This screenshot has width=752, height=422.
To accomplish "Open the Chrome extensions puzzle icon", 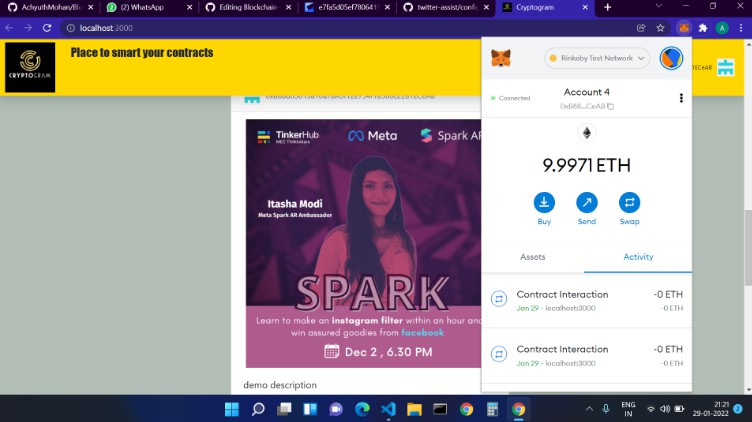I will 702,28.
